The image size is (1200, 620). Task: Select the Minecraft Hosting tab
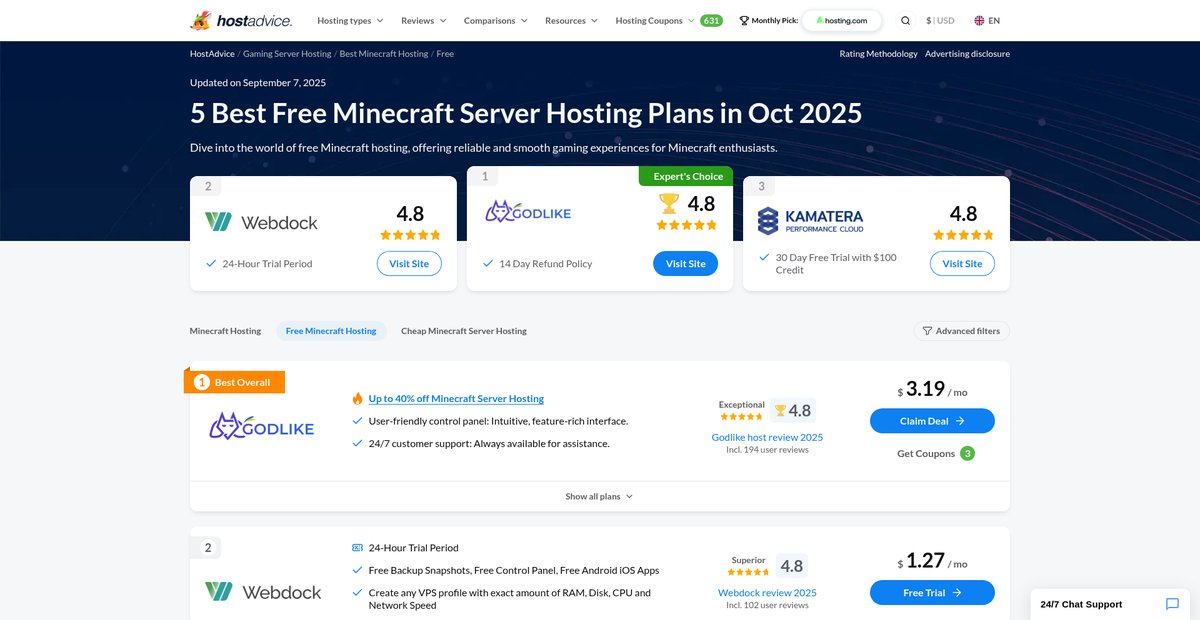225,331
